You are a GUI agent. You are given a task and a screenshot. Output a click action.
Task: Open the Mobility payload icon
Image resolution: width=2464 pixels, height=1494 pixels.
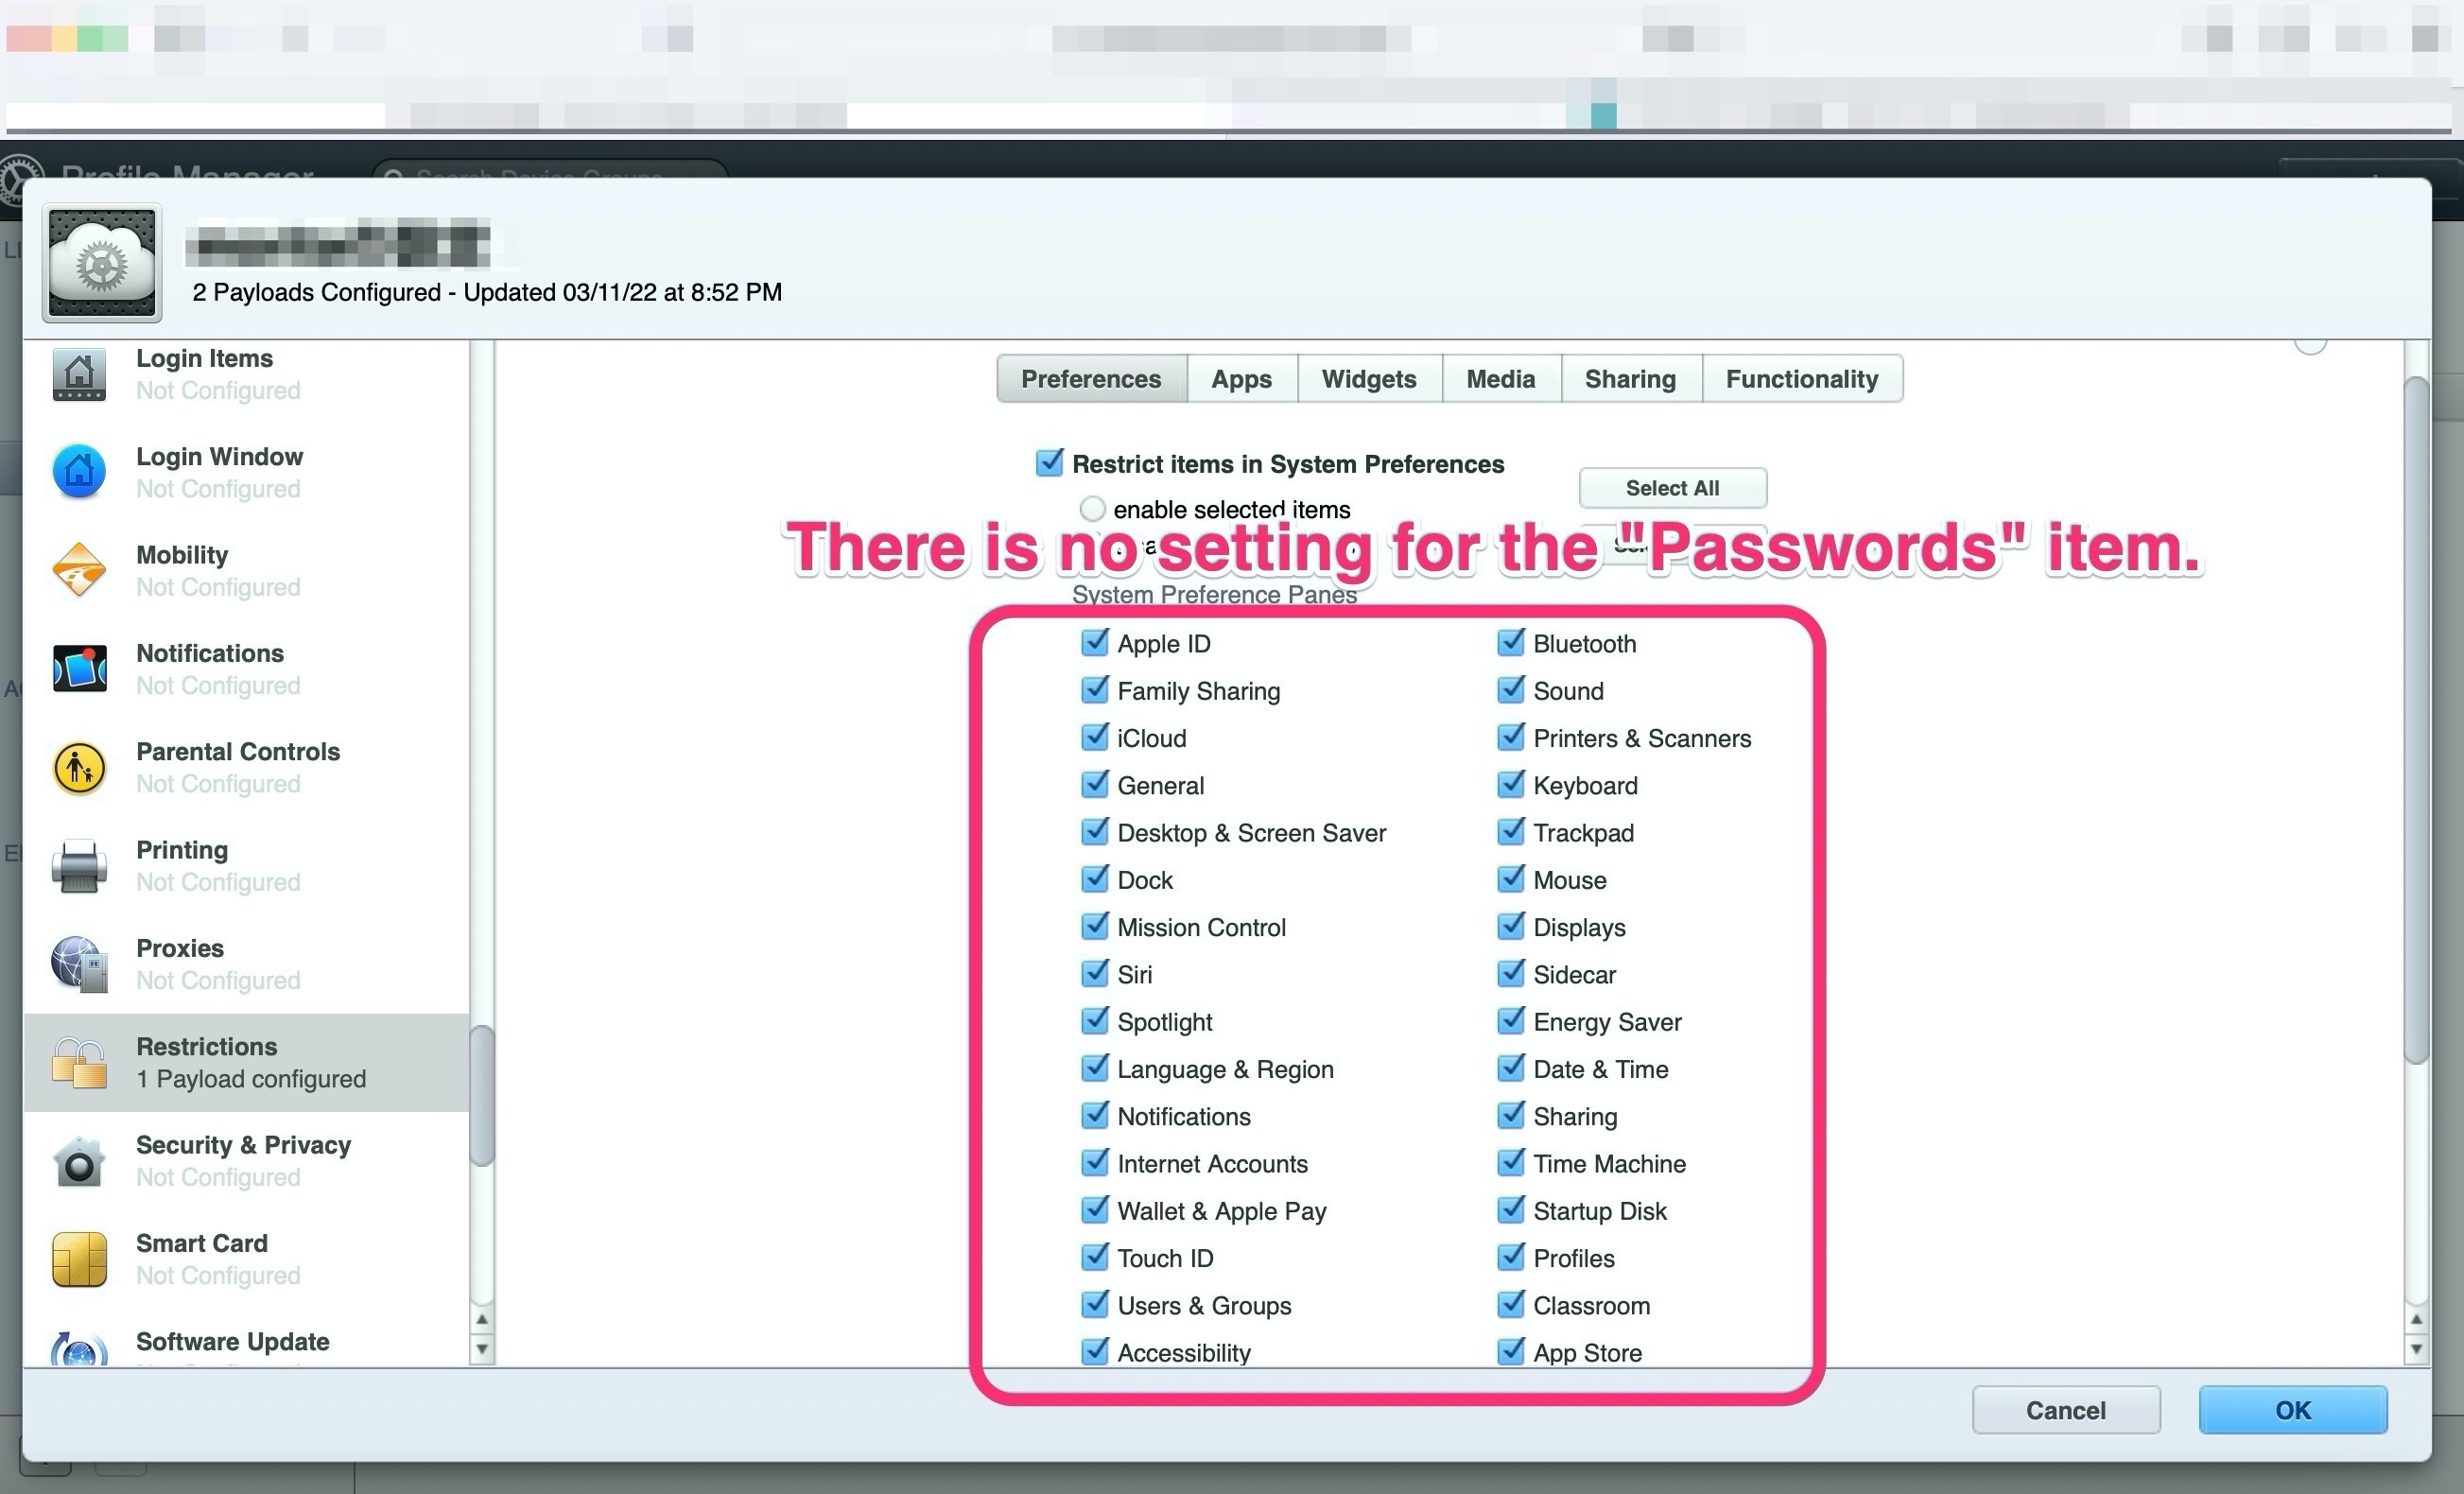click(79, 570)
